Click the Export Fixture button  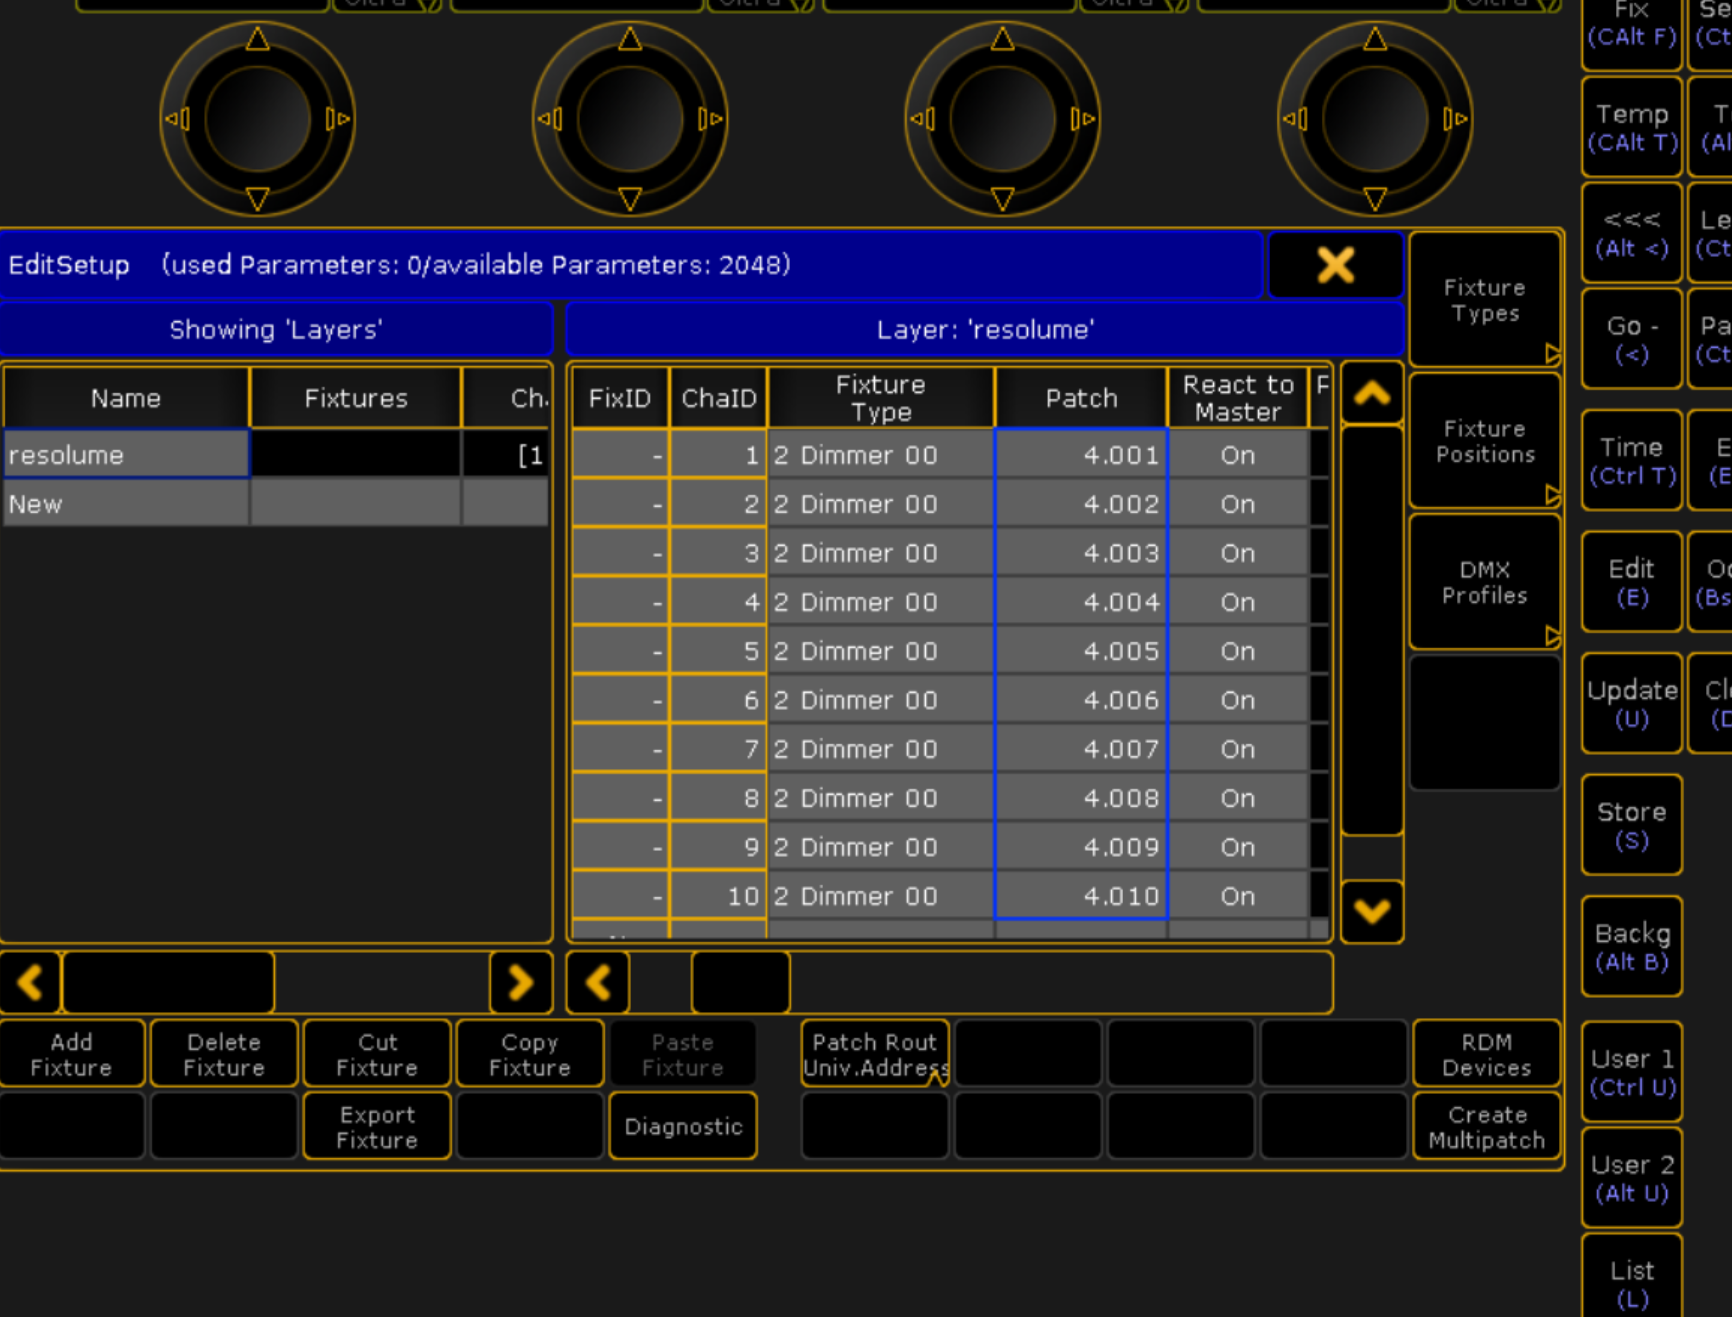pos(377,1127)
